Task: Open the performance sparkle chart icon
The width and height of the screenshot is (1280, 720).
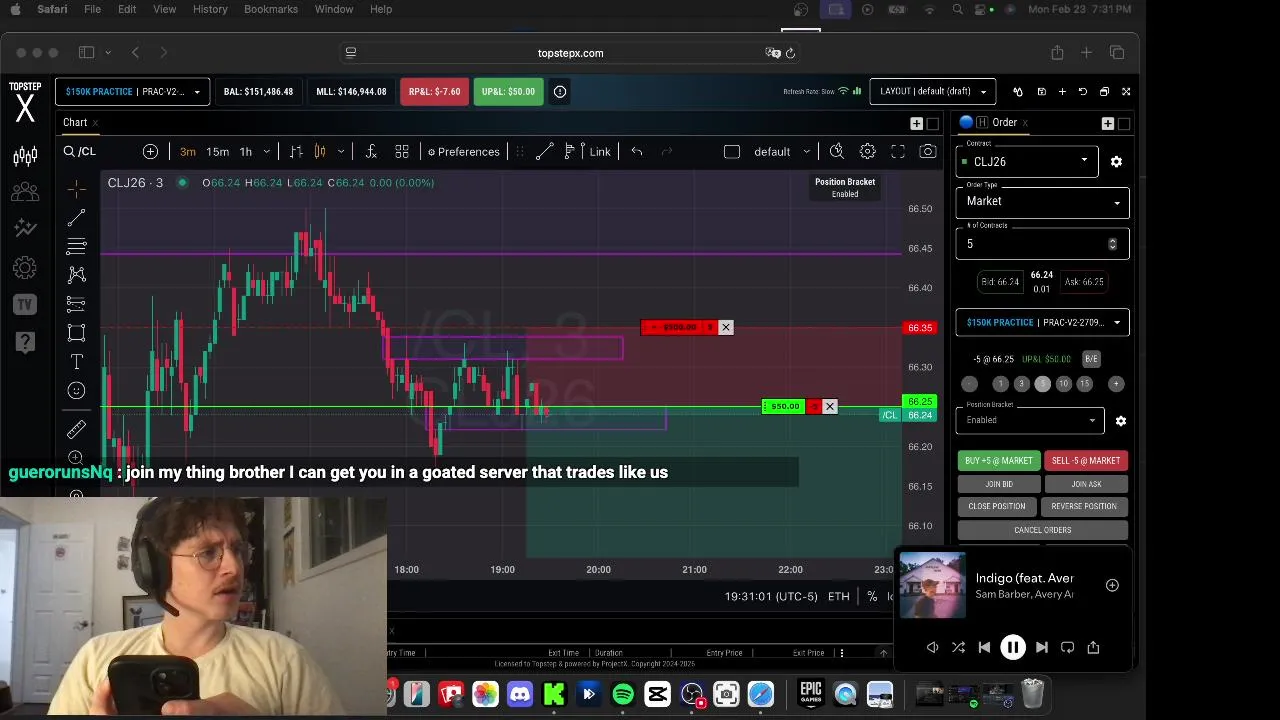Action: [x=25, y=229]
